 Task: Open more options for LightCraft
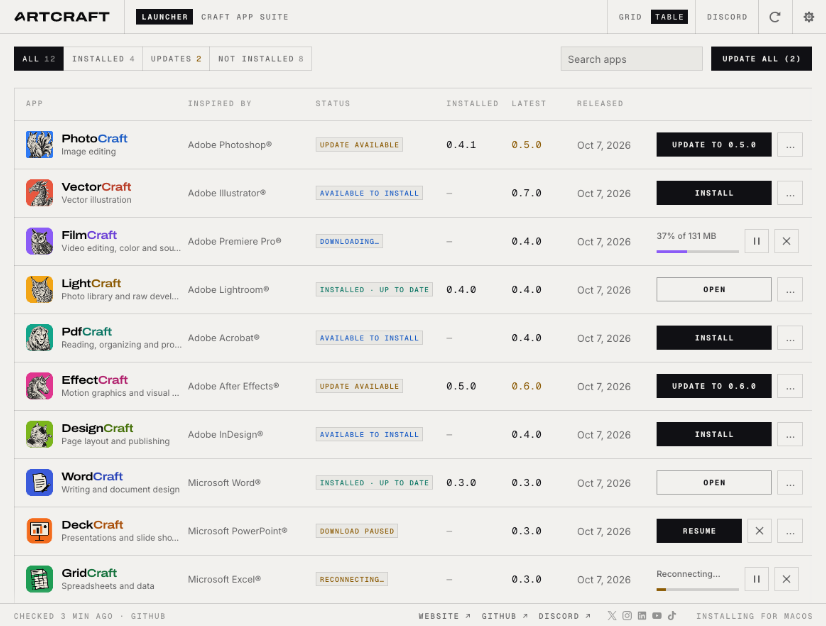(790, 290)
